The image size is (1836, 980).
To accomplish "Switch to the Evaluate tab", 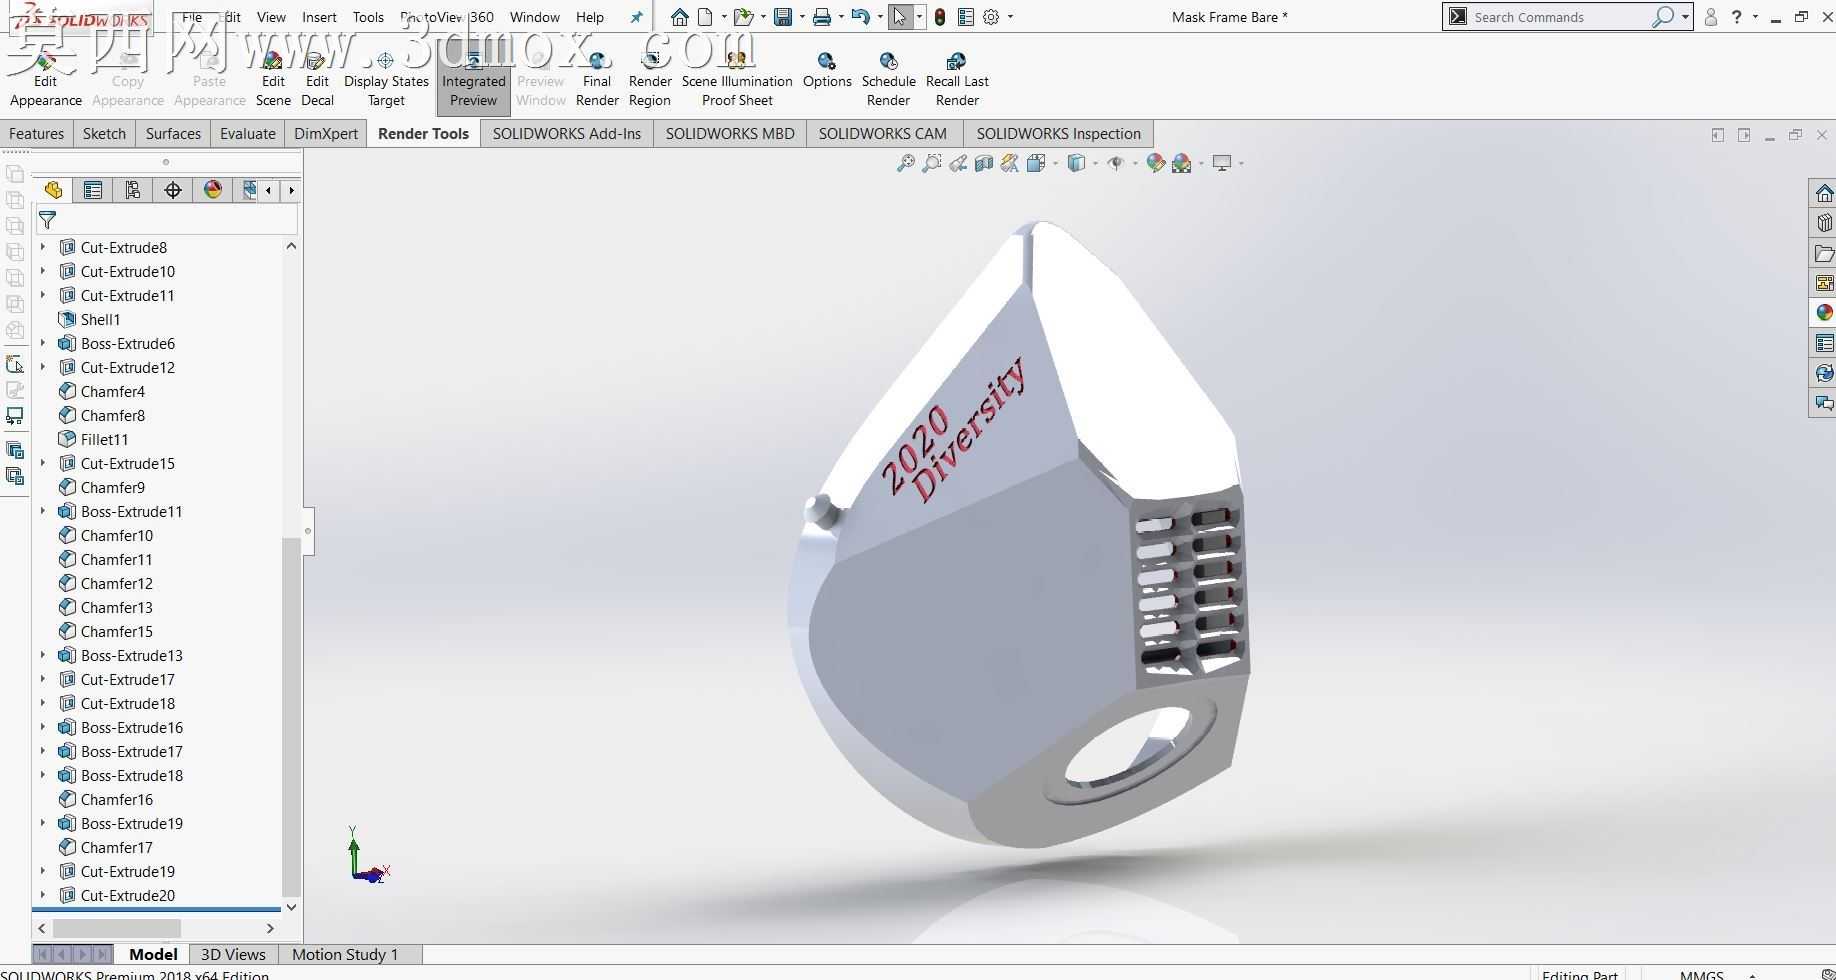I will (x=247, y=133).
